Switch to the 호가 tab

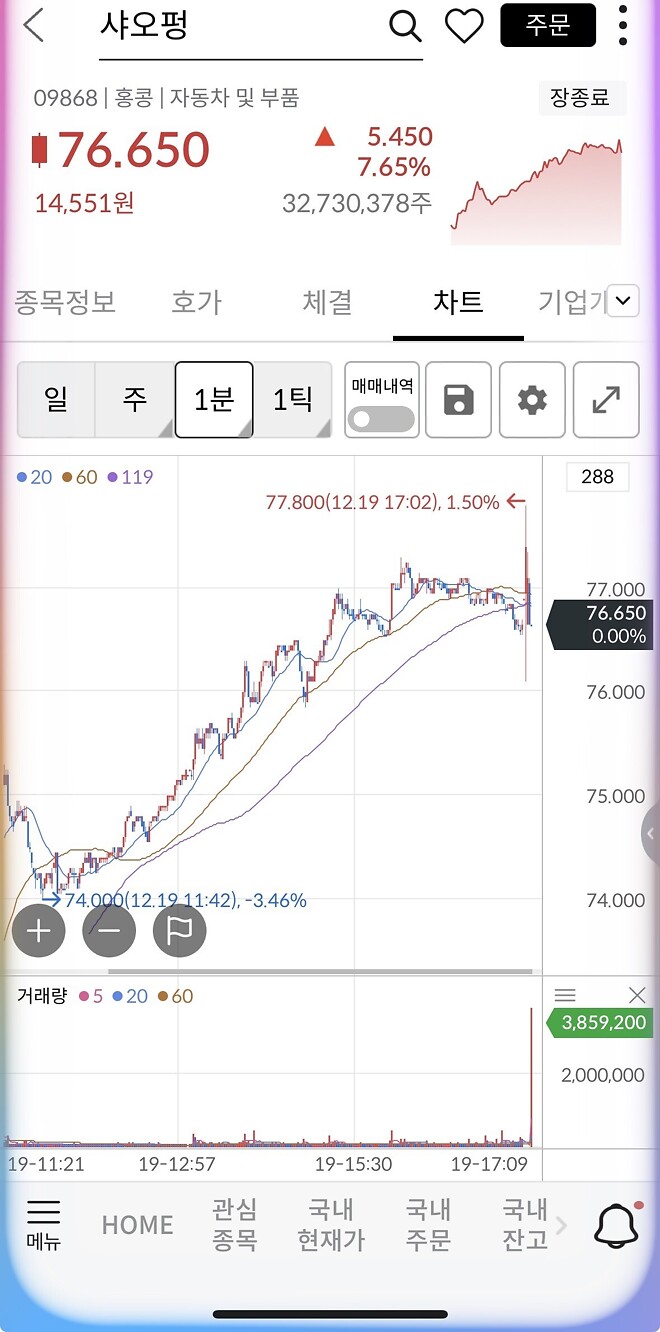point(196,302)
